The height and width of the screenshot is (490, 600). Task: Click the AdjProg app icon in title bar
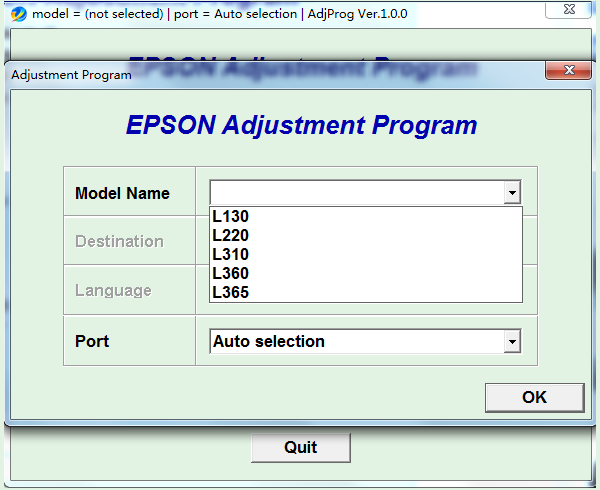pyautogui.click(x=18, y=14)
